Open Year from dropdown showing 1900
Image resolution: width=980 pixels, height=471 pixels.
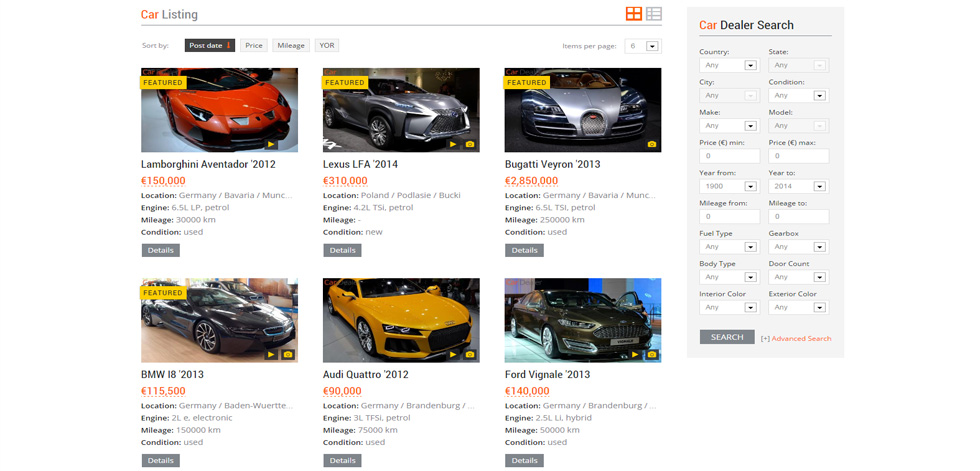click(729, 186)
